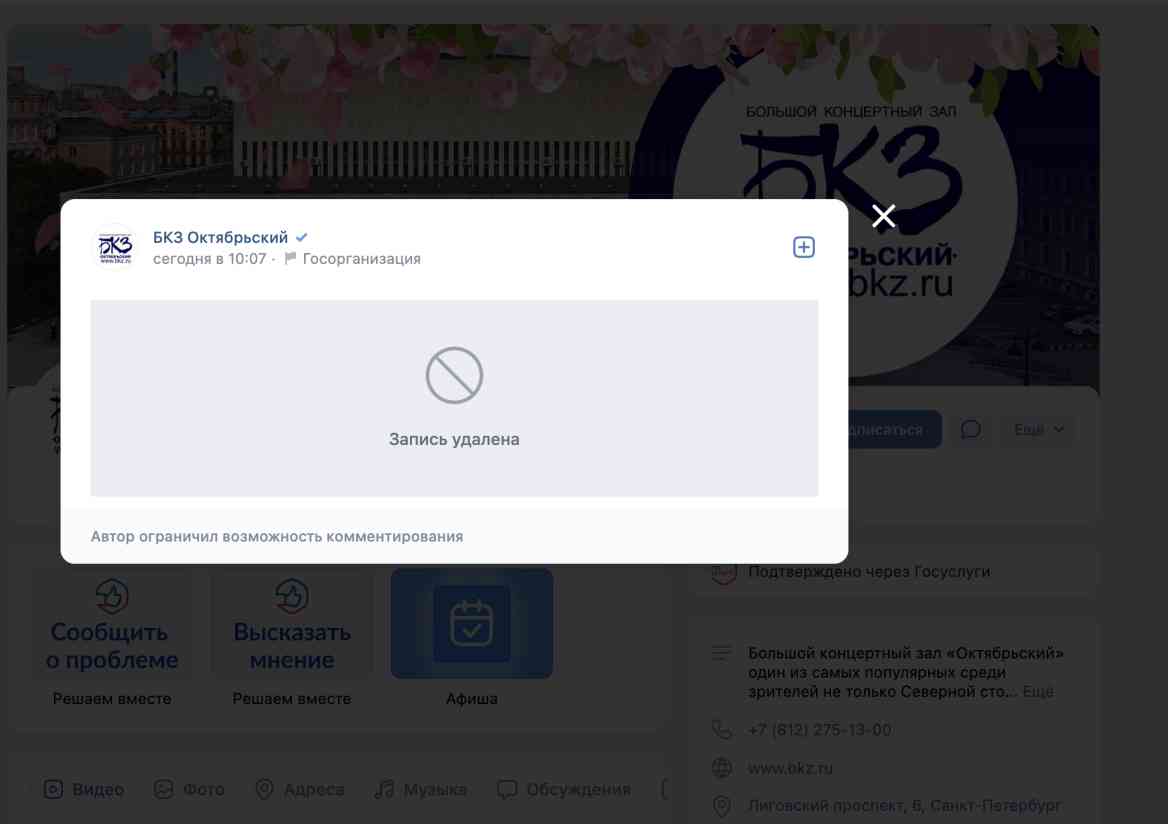The height and width of the screenshot is (824, 1168).
Task: Click the Подписаться button
Action: point(894,429)
